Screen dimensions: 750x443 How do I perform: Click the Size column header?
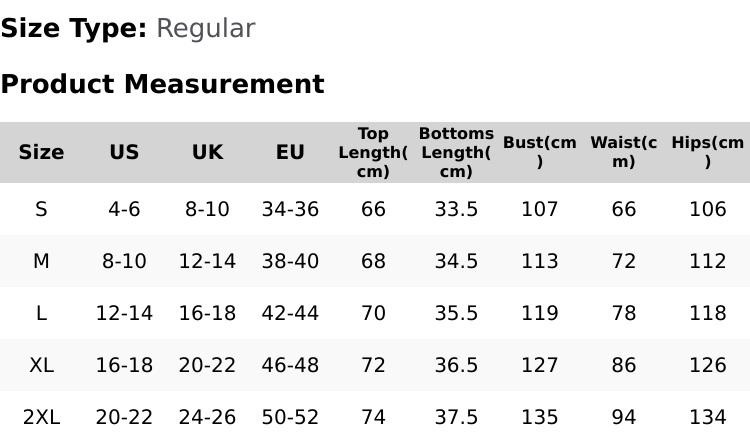point(41,152)
